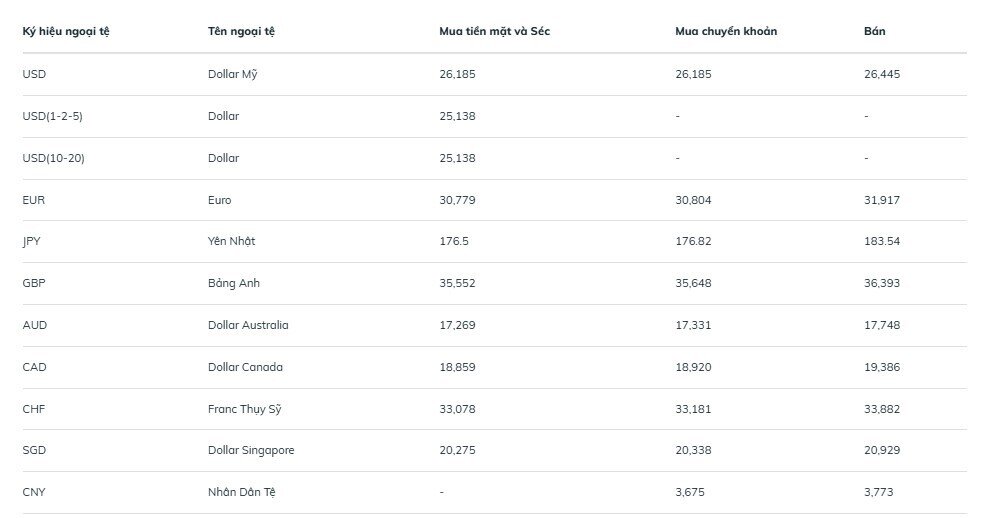Select the CAD selling rate 19,386
Image resolution: width=986 pixels, height=518 pixels.
(881, 367)
